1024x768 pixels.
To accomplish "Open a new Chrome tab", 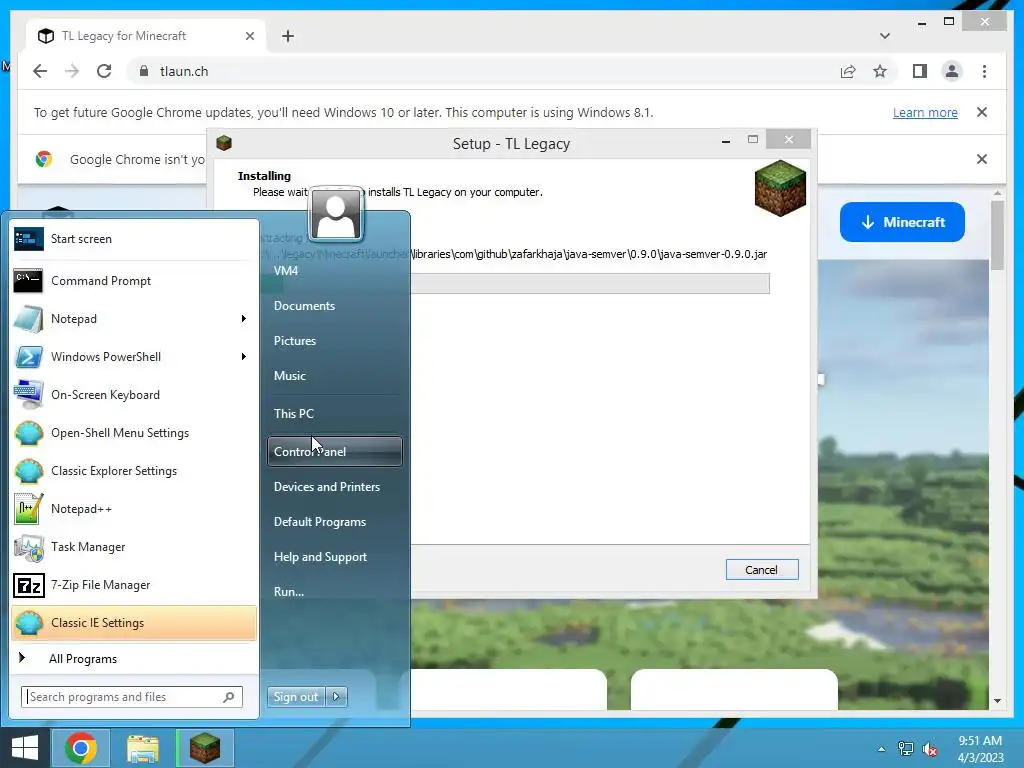I will [x=288, y=36].
